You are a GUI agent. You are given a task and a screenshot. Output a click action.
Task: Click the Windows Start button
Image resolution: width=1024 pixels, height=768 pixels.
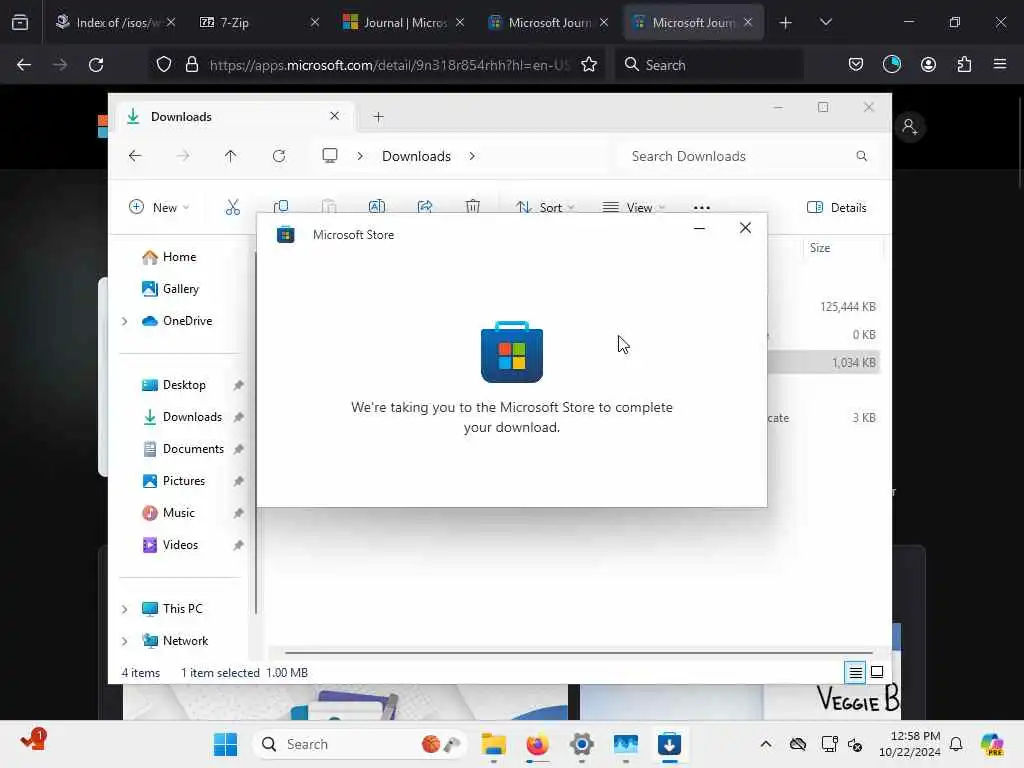(x=225, y=744)
